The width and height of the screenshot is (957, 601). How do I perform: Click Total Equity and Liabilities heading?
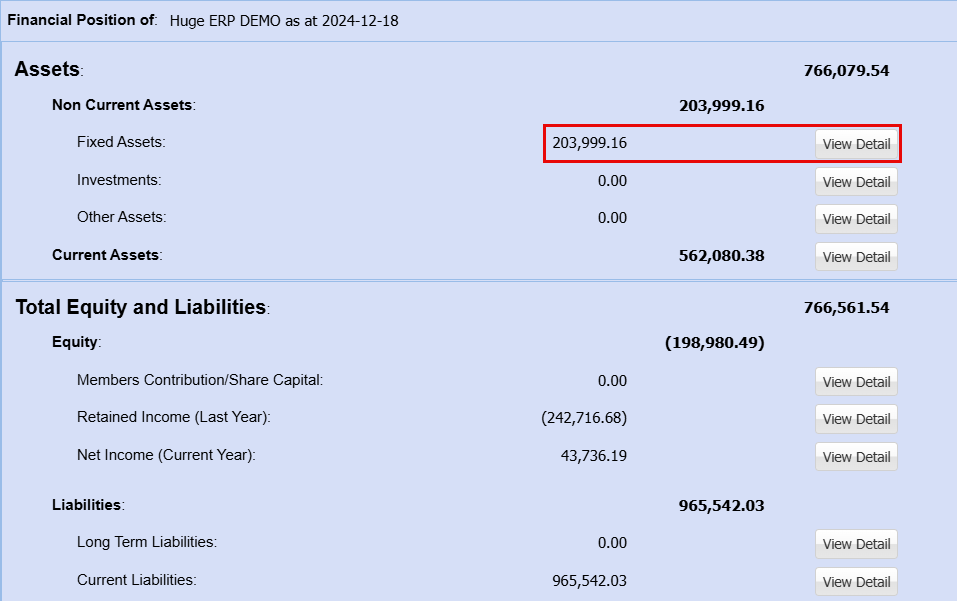[140, 307]
